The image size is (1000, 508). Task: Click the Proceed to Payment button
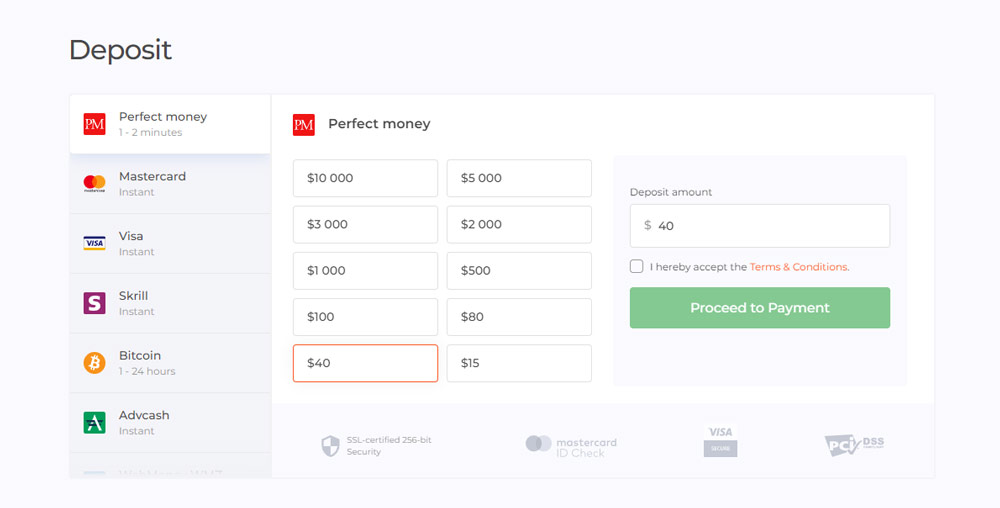pyautogui.click(x=760, y=308)
